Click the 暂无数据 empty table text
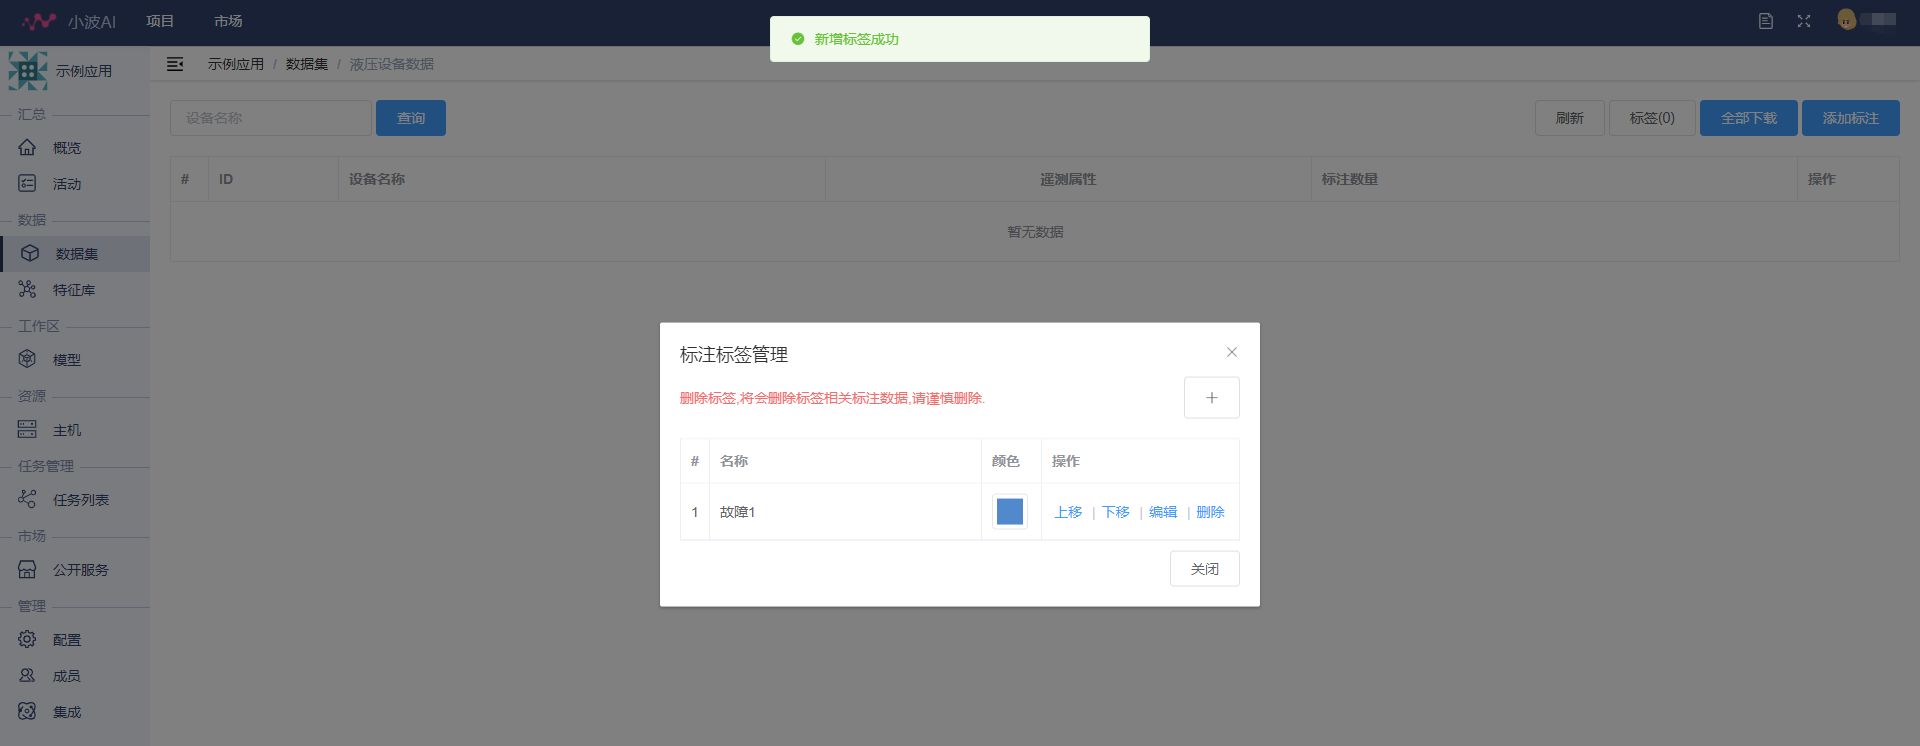Image resolution: width=1920 pixels, height=746 pixels. 1035,232
